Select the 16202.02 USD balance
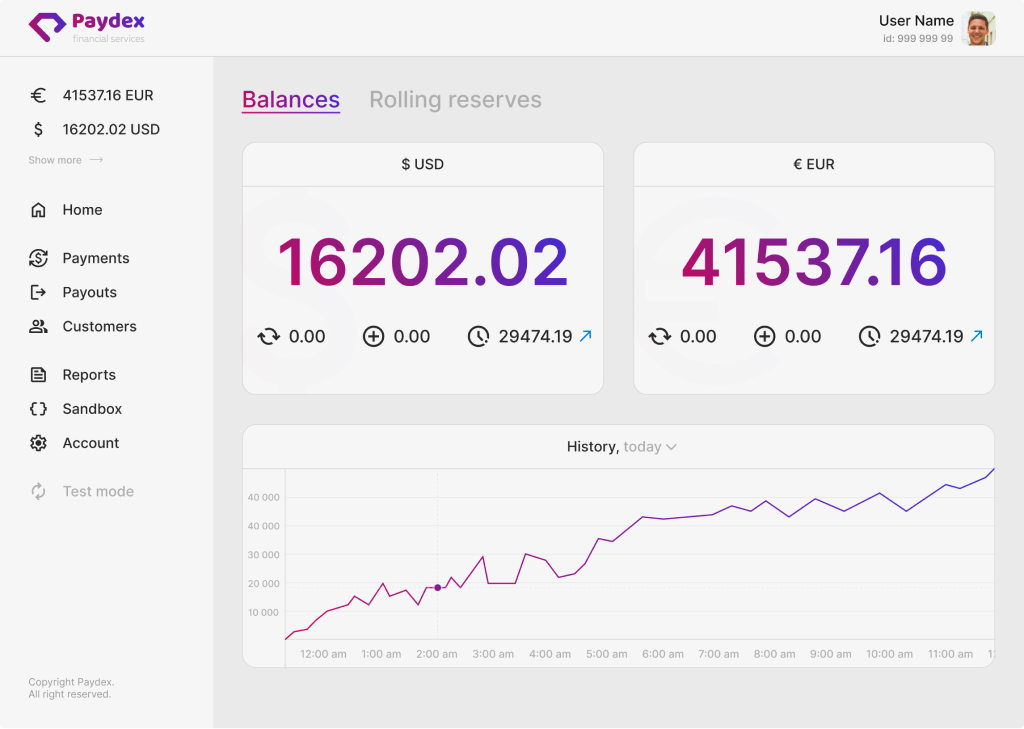Screen dimensions: 1024x729 [423, 262]
